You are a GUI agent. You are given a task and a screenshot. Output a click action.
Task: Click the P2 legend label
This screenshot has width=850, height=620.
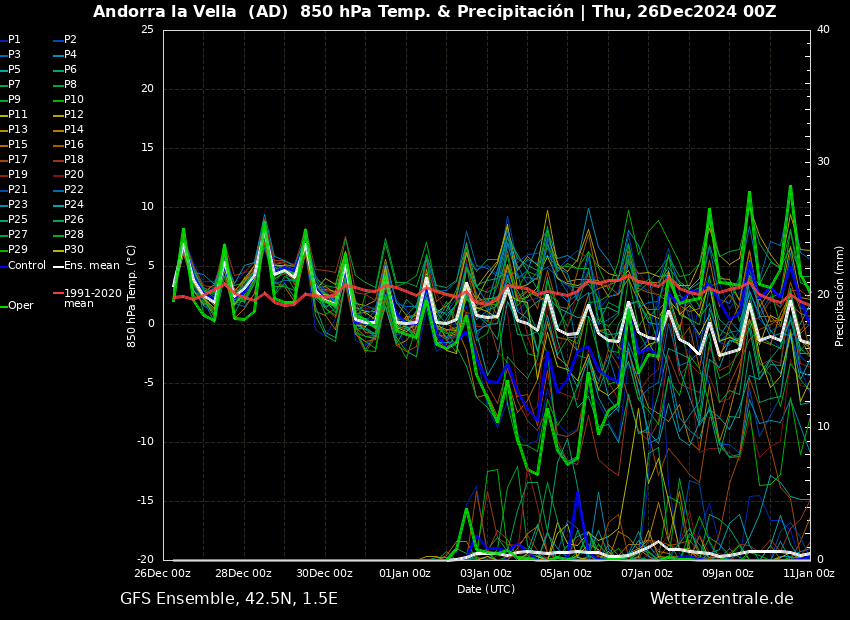click(x=70, y=40)
